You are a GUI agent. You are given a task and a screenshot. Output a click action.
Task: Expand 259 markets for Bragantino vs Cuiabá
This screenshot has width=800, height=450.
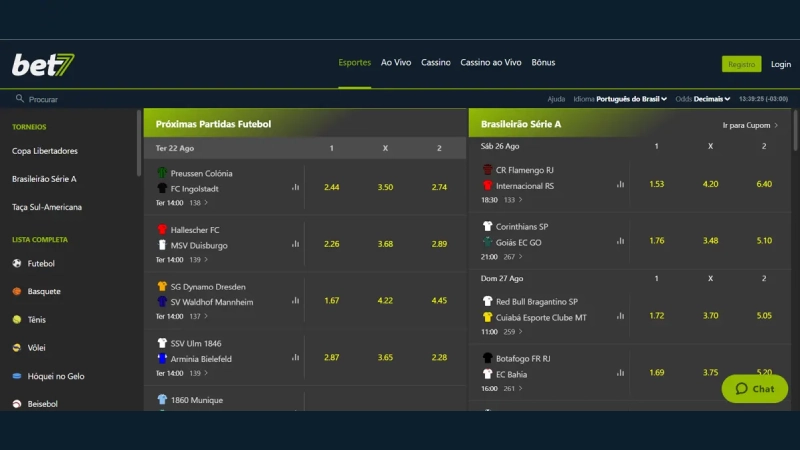pos(513,332)
